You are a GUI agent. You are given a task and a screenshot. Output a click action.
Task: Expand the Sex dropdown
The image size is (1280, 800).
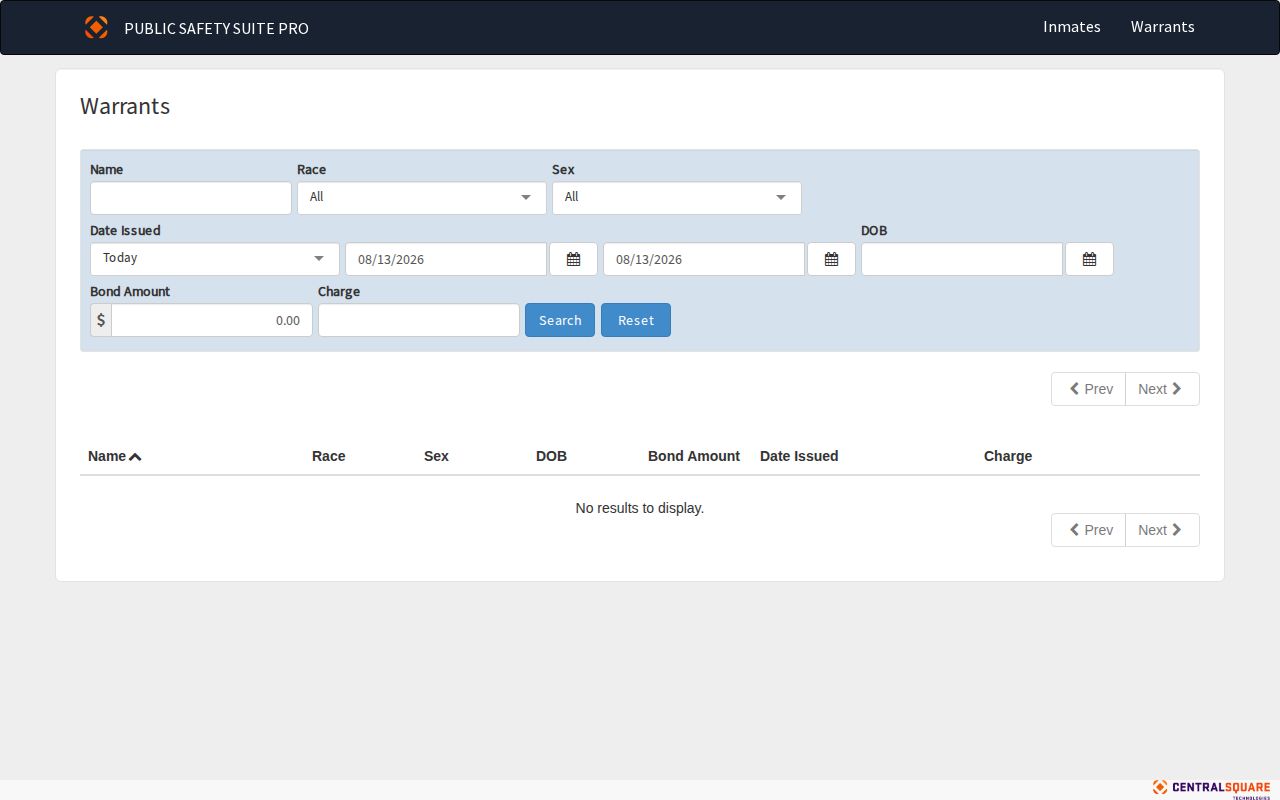[677, 198]
